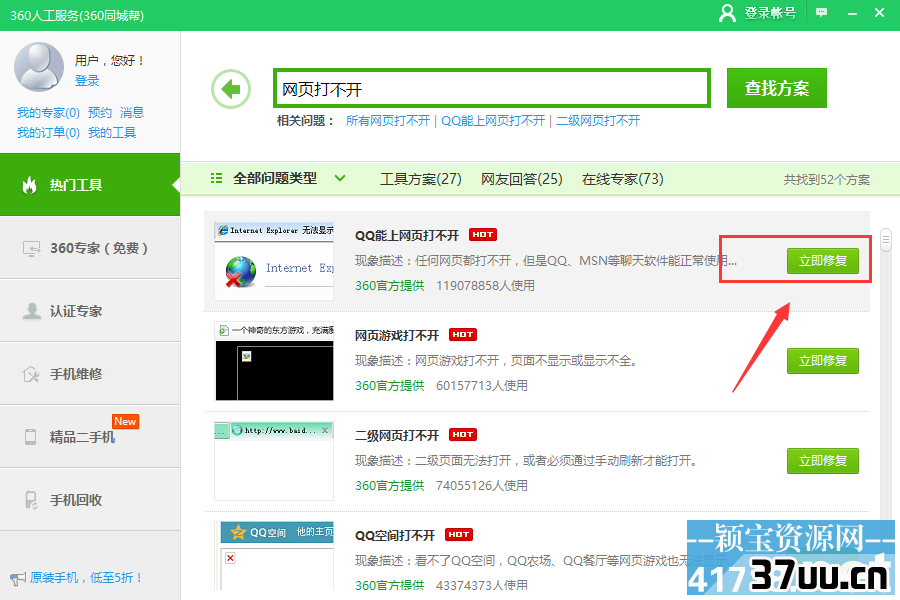Click the list icon beside 全部问题类型

tap(216, 179)
